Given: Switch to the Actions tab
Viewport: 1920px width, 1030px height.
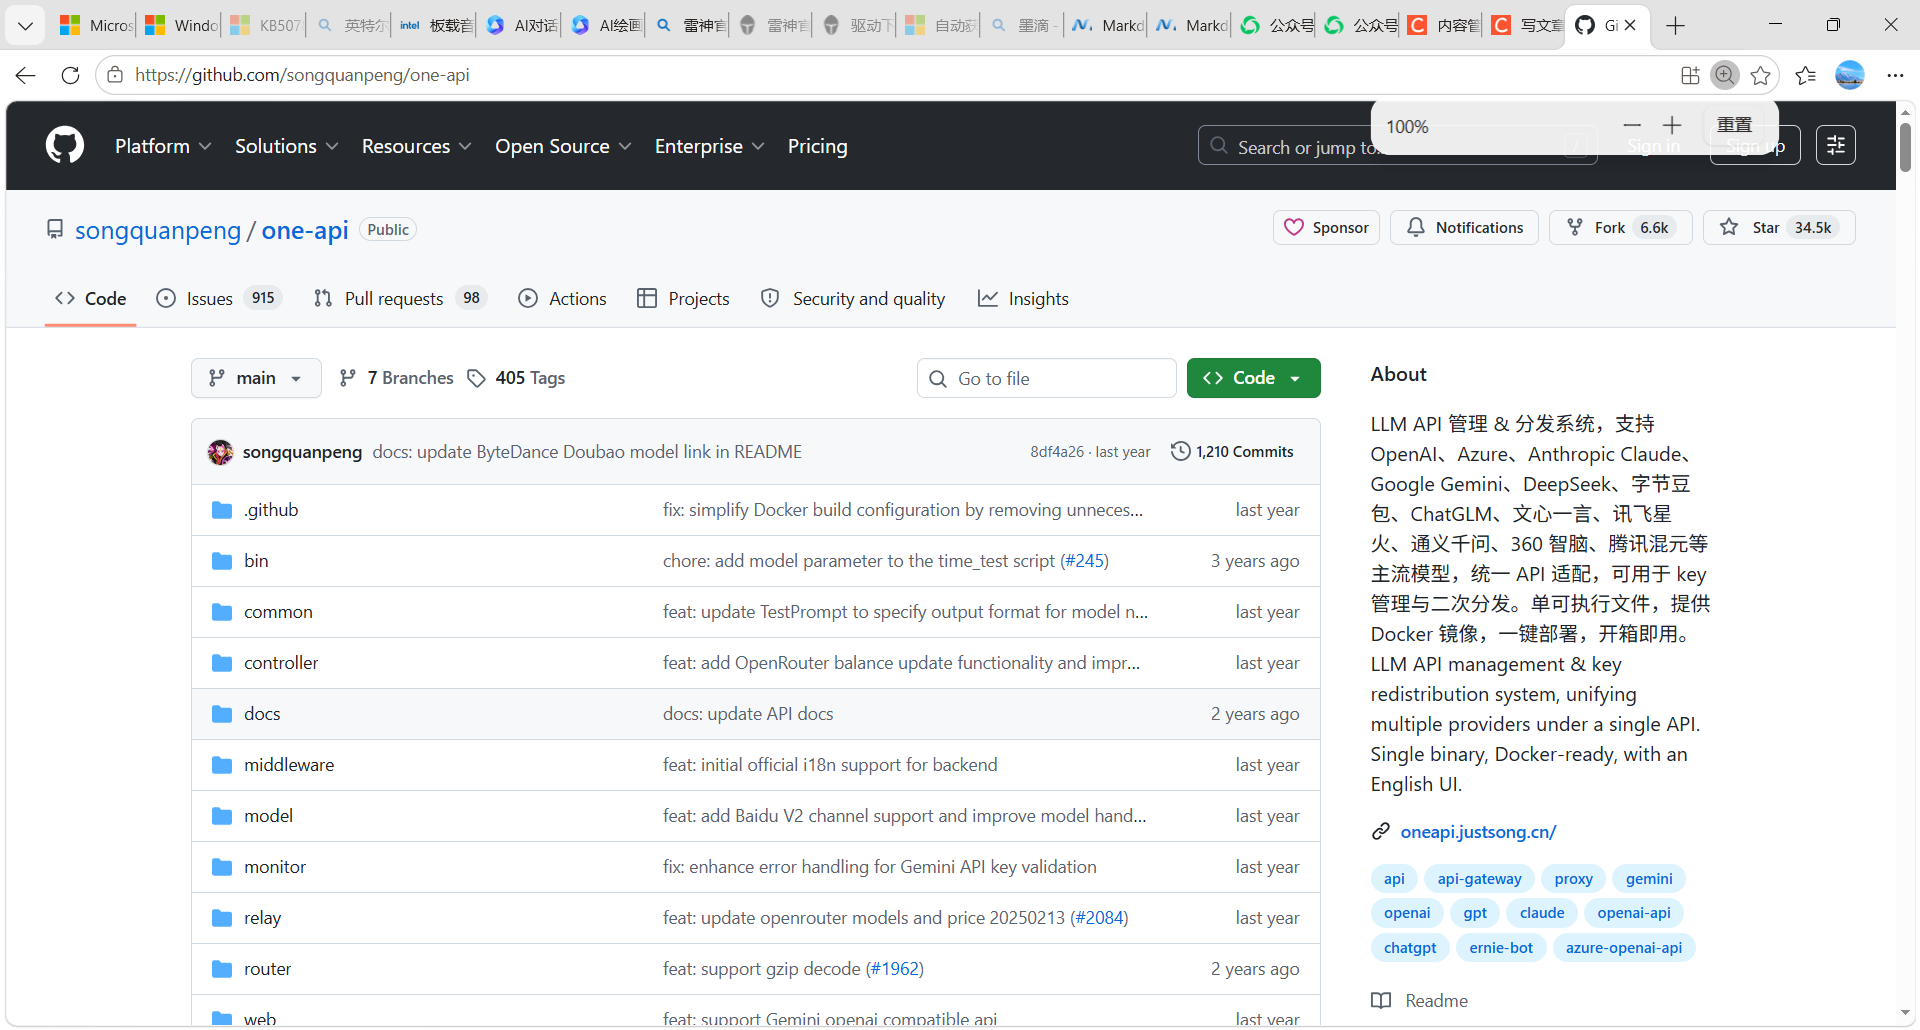Looking at the screenshot, I should (562, 298).
